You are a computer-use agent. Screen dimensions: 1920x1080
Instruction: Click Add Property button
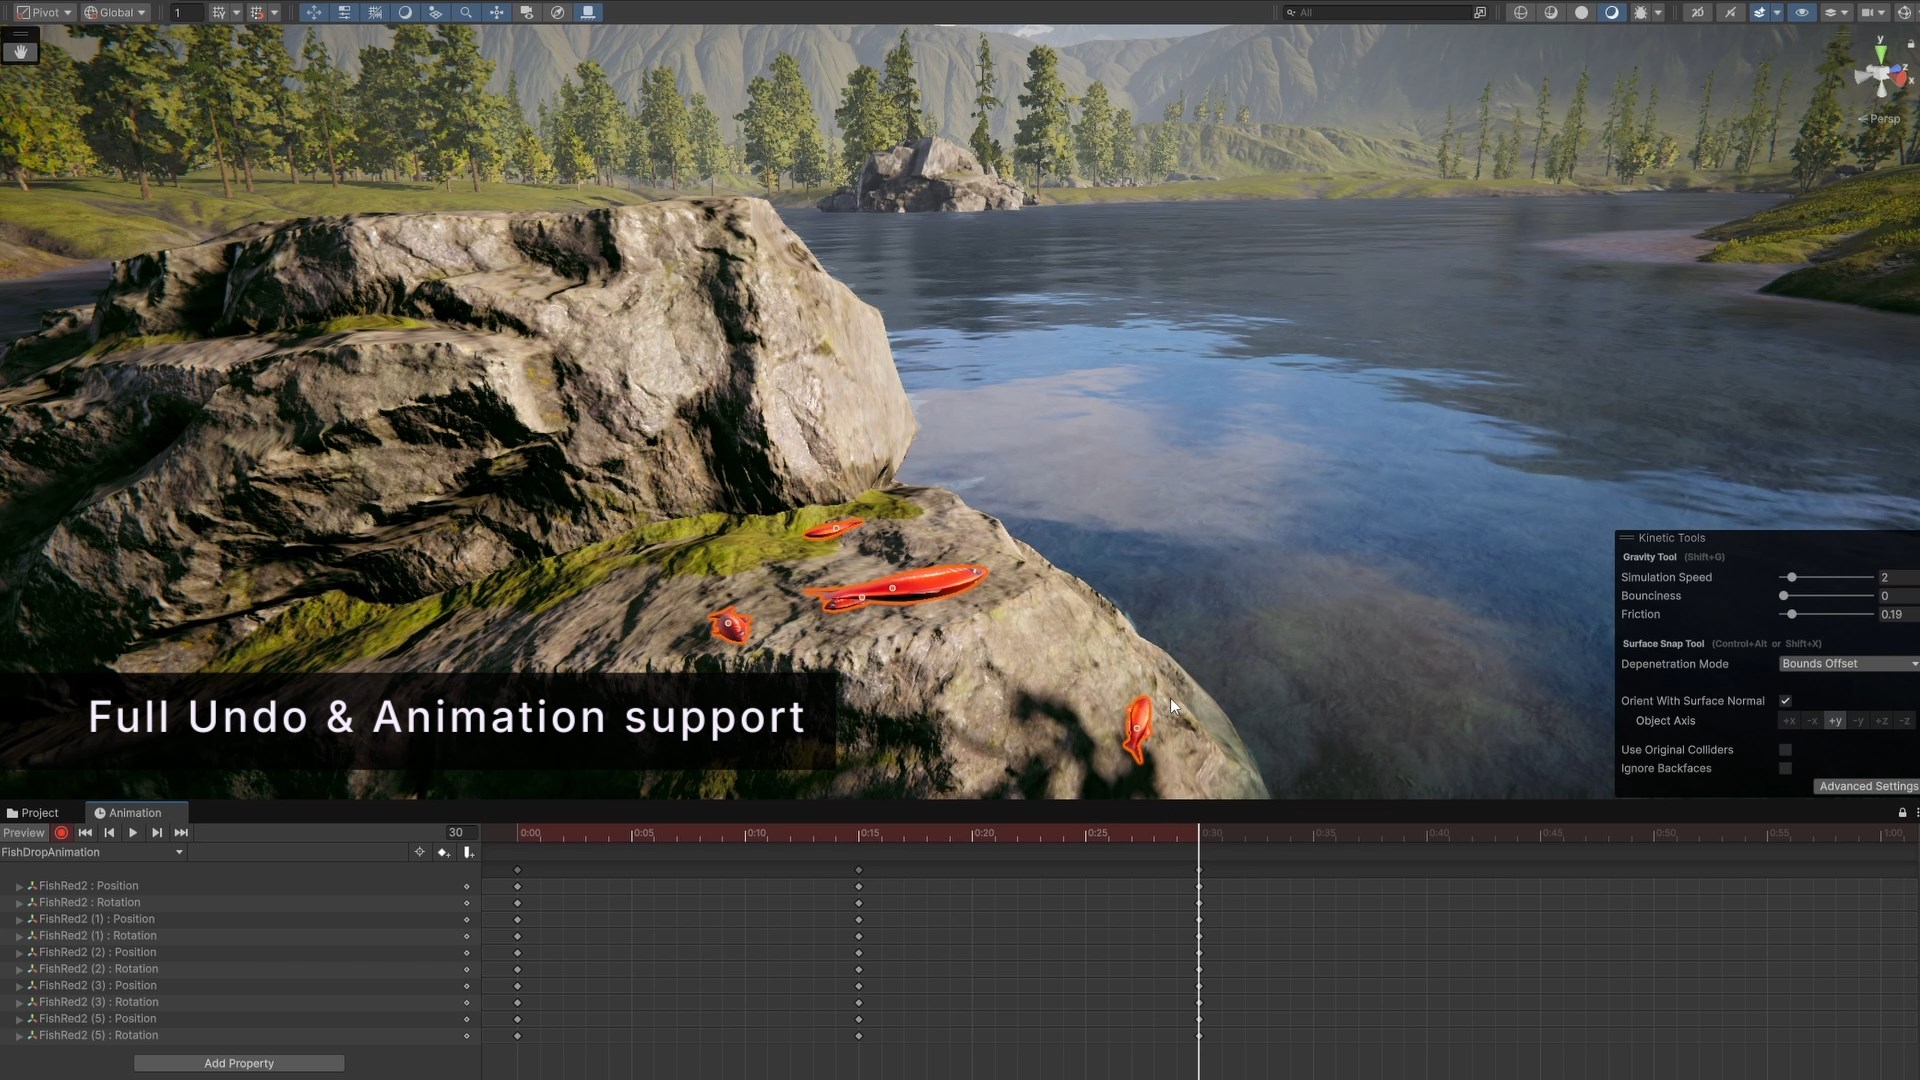pos(239,1063)
